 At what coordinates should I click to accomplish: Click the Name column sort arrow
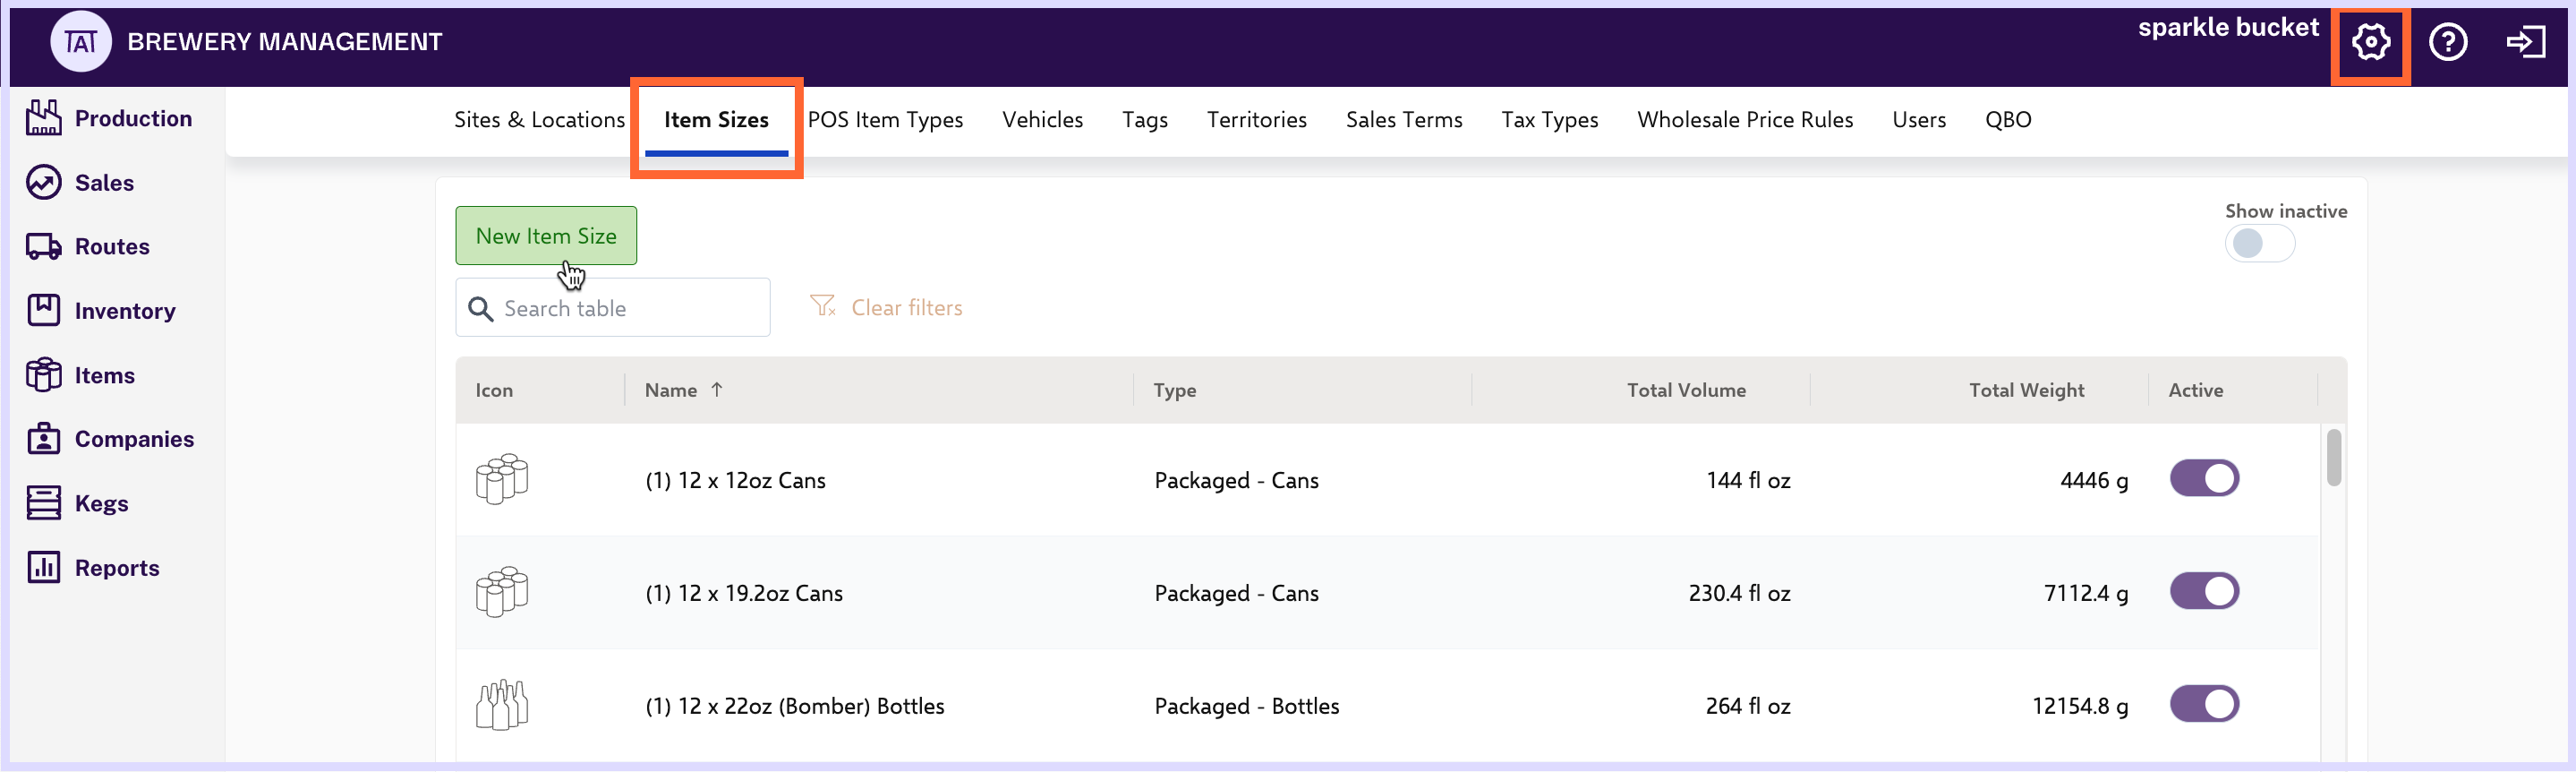[x=717, y=390]
